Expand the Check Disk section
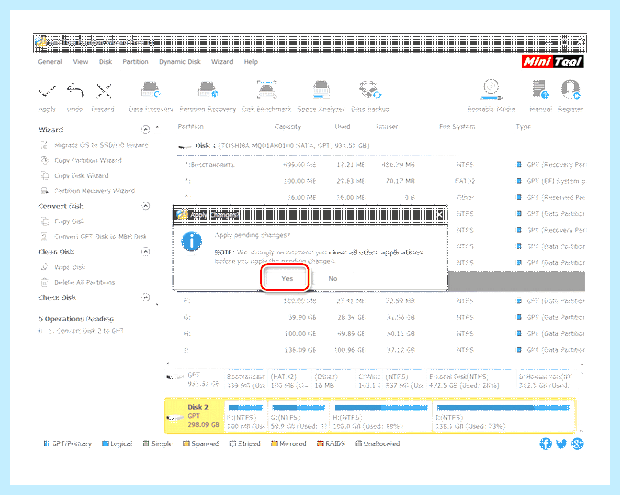 pyautogui.click(x=146, y=297)
